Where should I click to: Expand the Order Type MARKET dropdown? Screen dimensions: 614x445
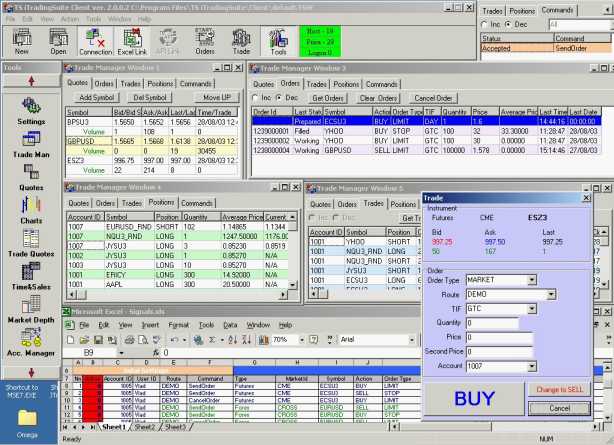pyautogui.click(x=532, y=281)
